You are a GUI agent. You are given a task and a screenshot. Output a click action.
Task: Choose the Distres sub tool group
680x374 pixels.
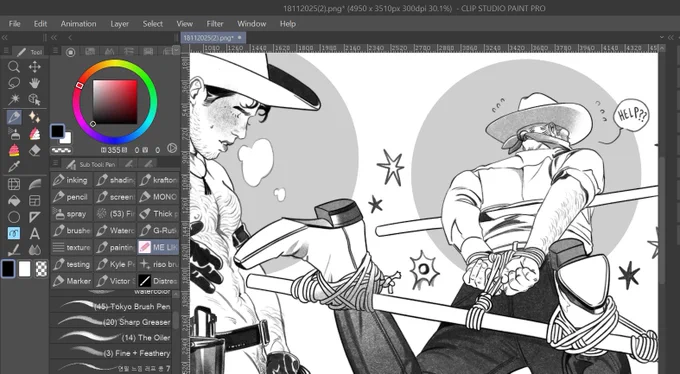click(158, 281)
